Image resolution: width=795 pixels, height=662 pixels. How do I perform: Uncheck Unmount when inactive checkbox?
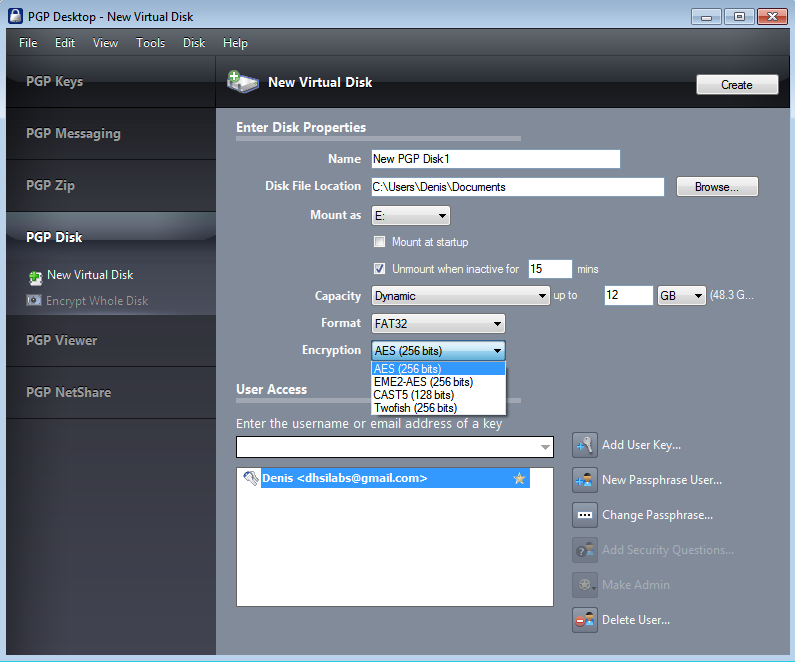click(379, 269)
